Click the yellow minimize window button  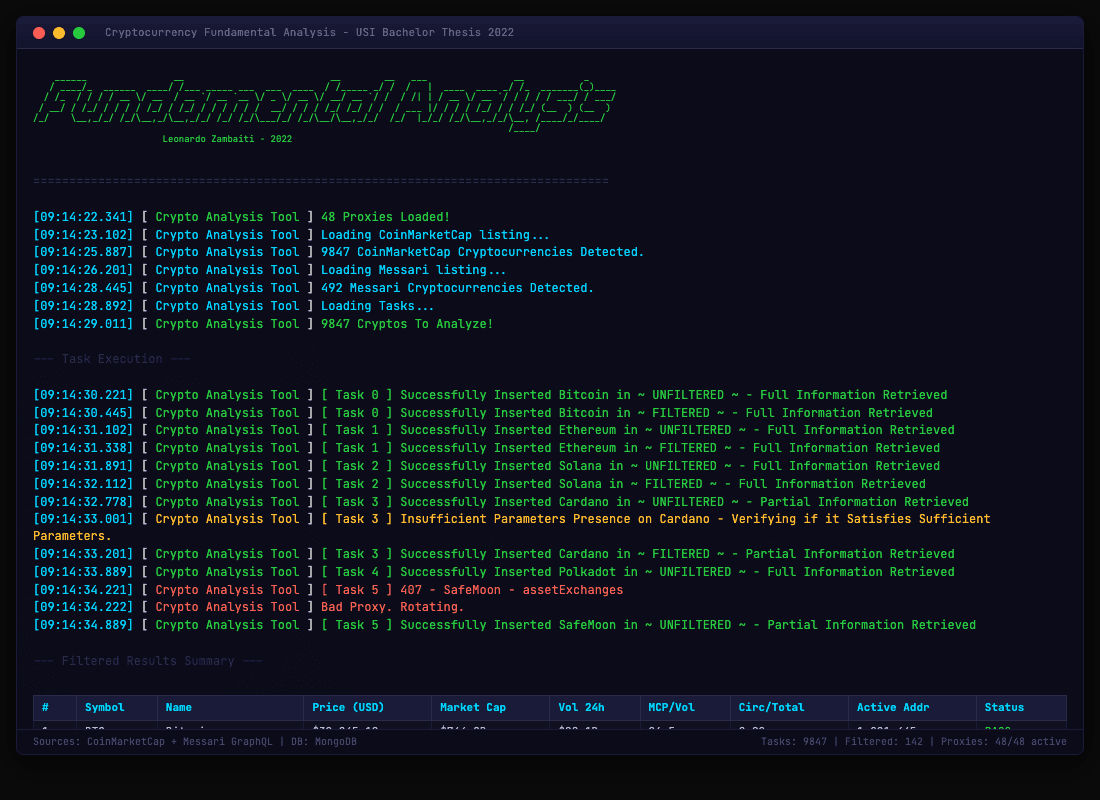[59, 33]
